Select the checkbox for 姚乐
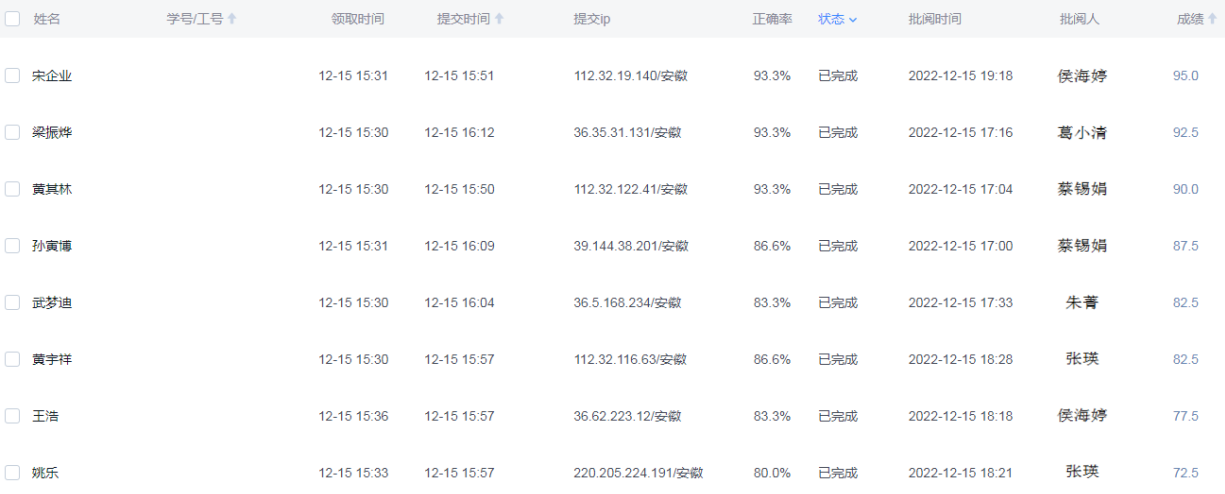The width and height of the screenshot is (1225, 494). pos(12,472)
